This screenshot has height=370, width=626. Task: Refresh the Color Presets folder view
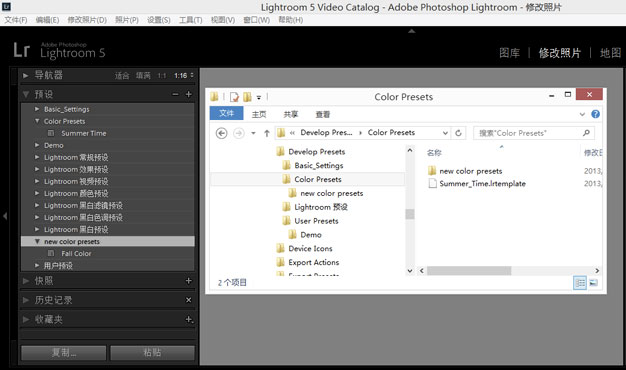pos(458,133)
